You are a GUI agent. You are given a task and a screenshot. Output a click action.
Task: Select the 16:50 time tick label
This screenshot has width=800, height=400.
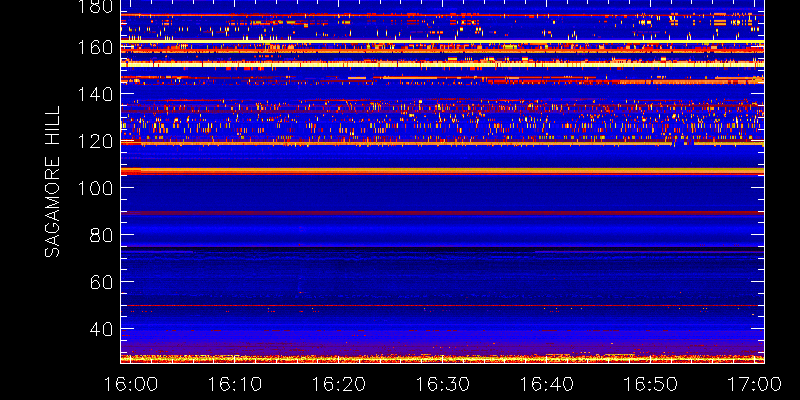click(651, 384)
